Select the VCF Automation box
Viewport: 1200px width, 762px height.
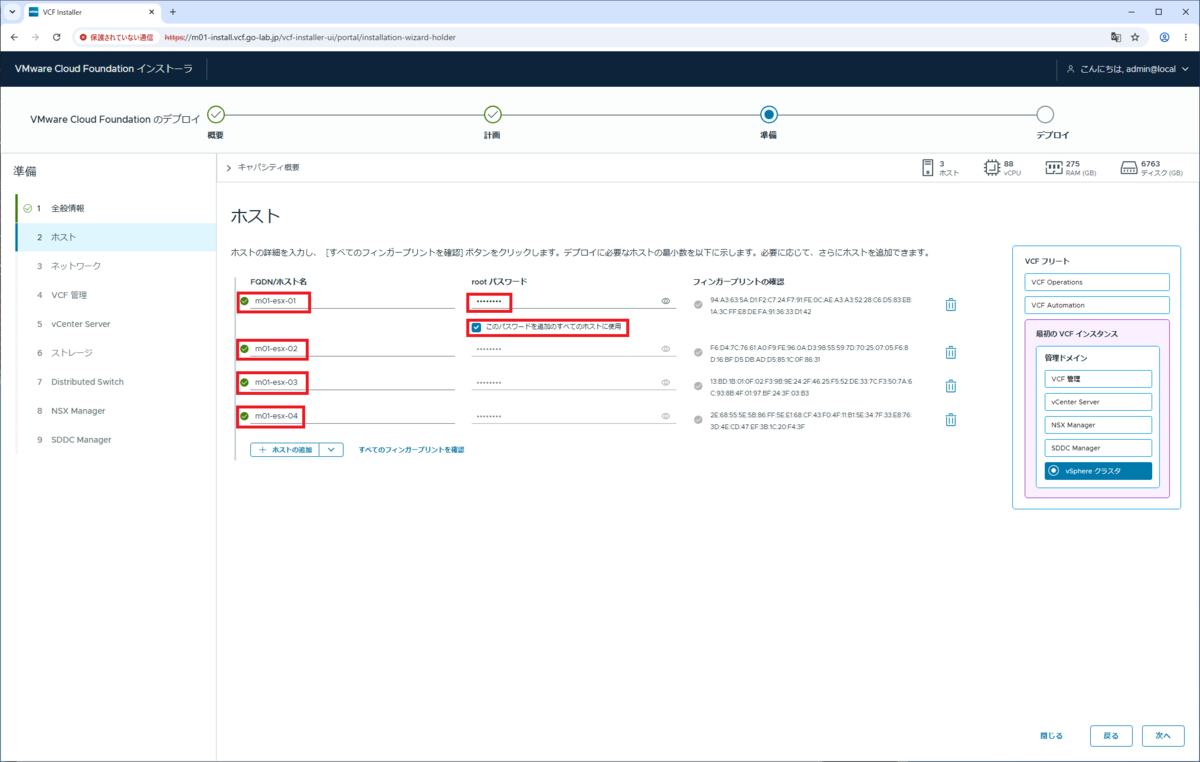pos(1097,305)
